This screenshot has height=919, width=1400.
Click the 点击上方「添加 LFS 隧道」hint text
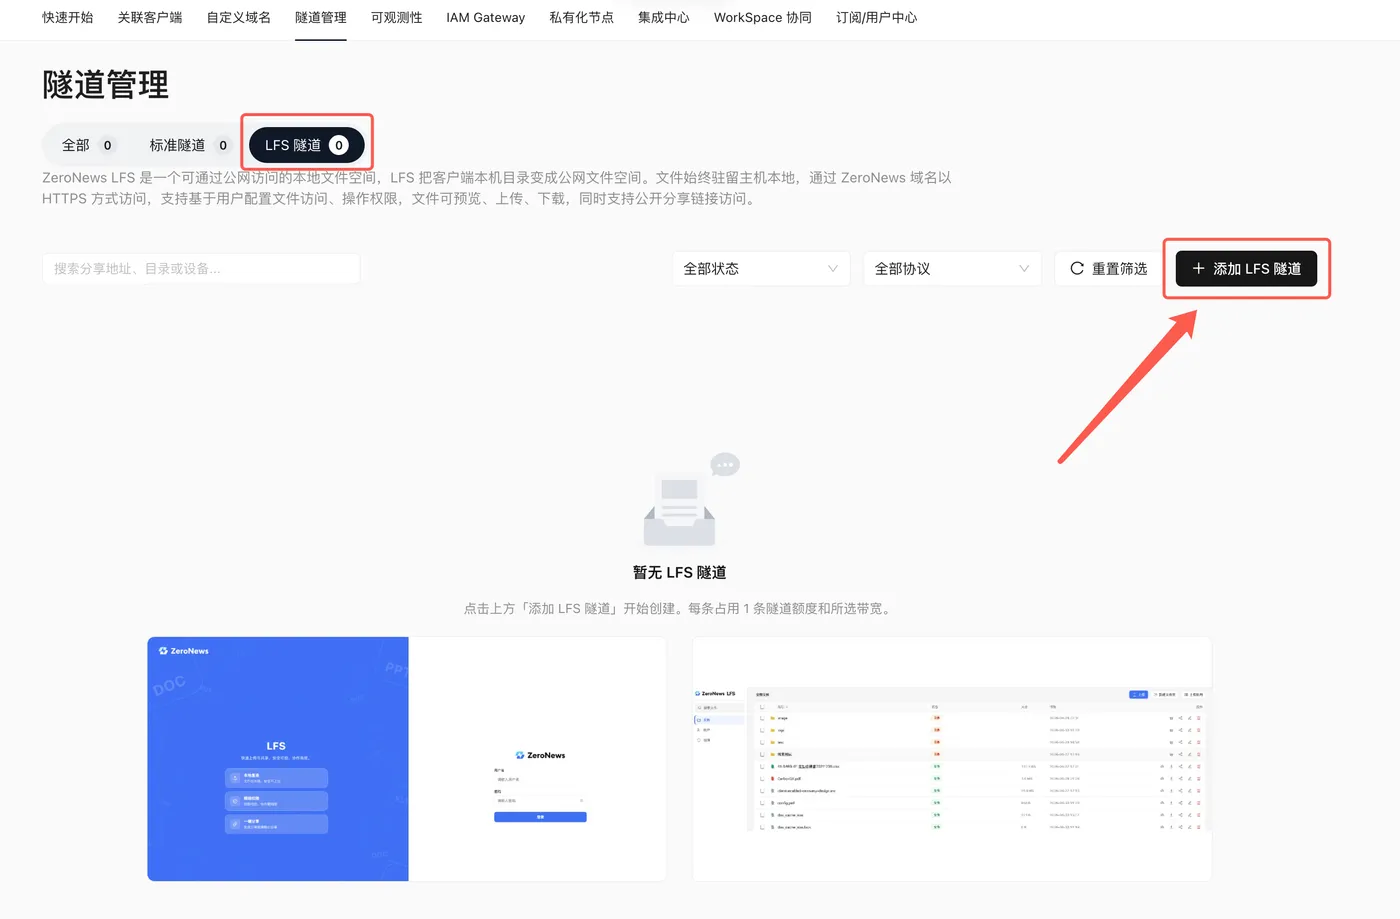(x=680, y=608)
